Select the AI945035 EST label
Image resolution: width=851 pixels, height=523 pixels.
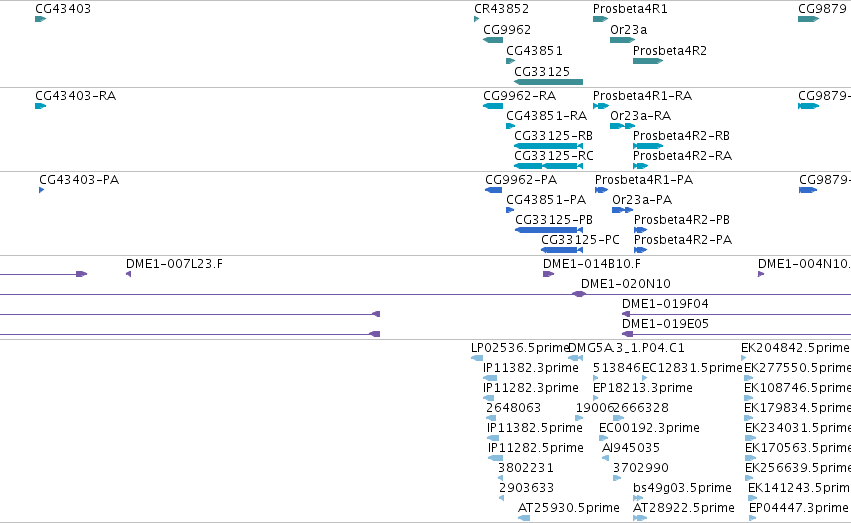tap(631, 448)
